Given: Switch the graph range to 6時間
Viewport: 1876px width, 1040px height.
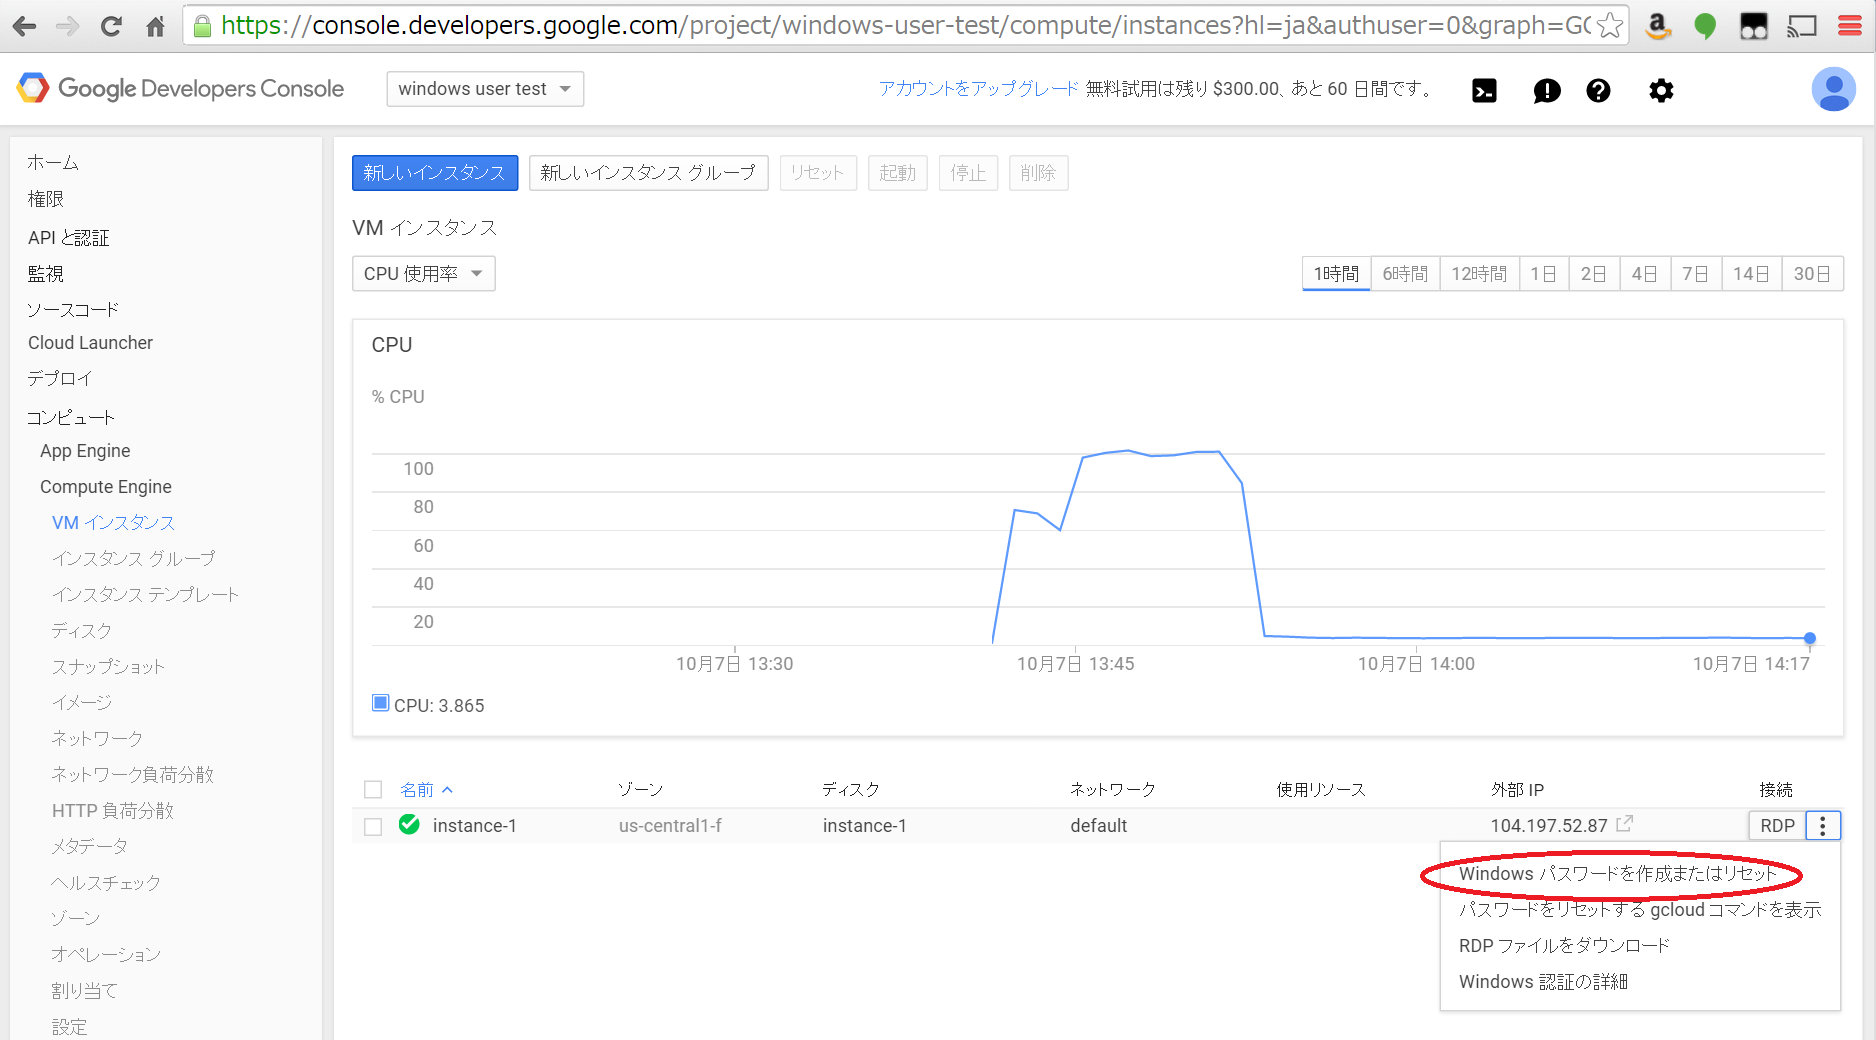Looking at the screenshot, I should click(x=1405, y=274).
